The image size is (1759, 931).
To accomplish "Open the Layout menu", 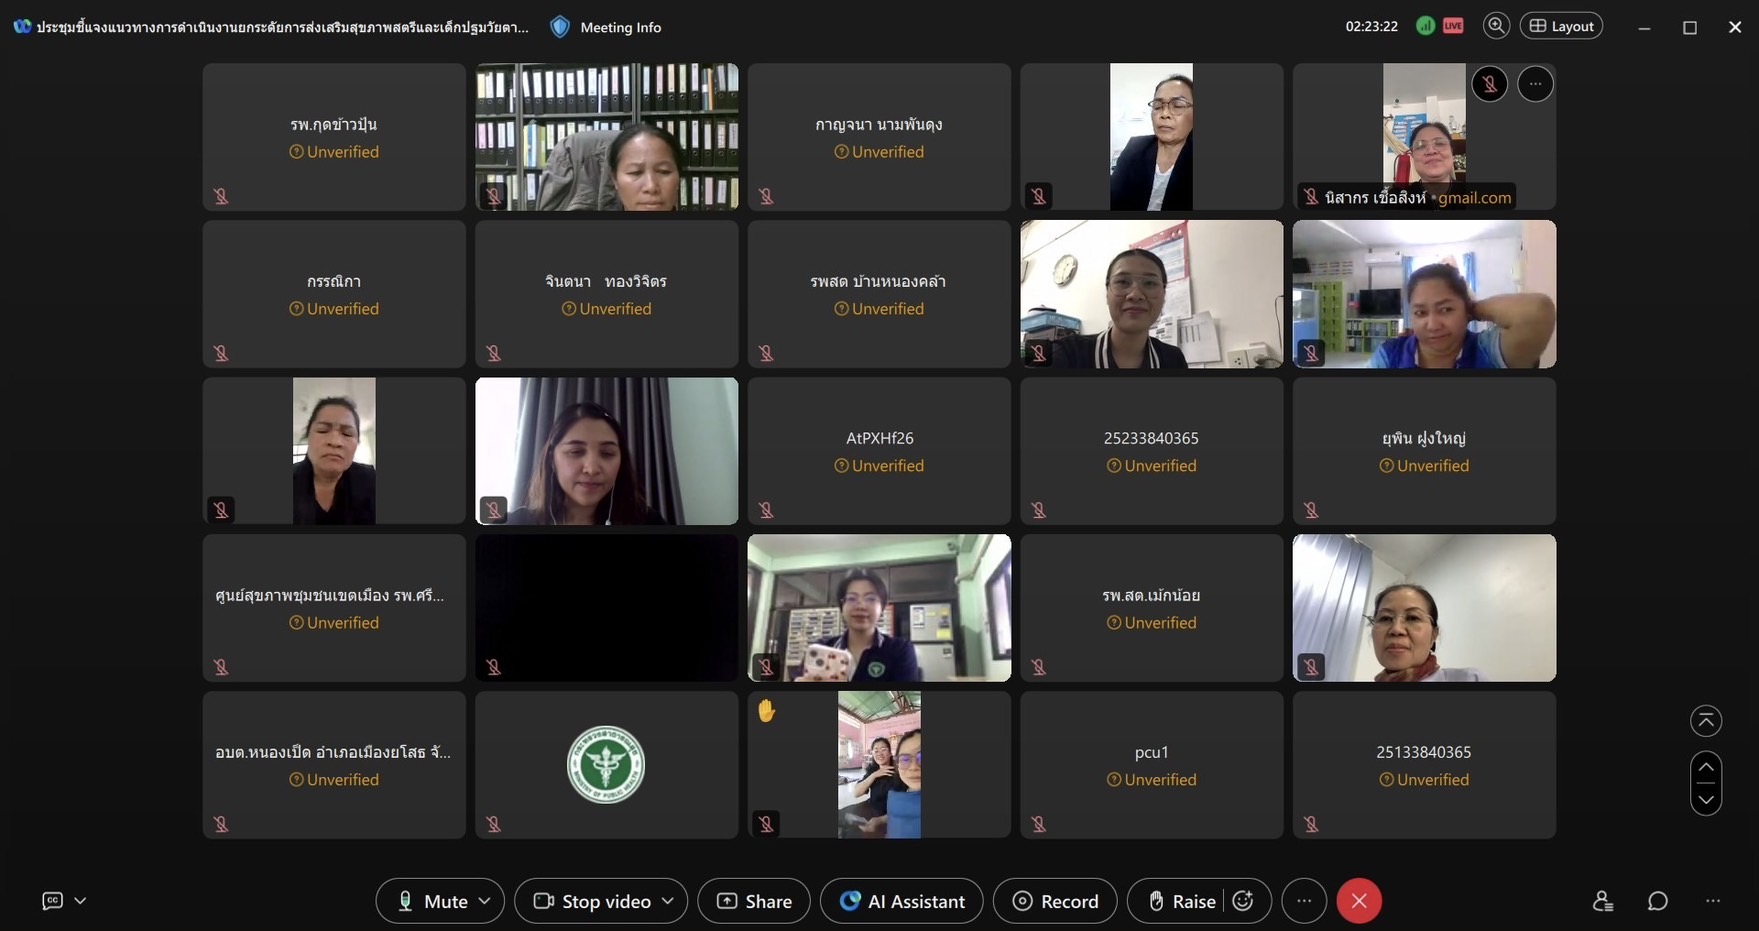I will (1561, 26).
